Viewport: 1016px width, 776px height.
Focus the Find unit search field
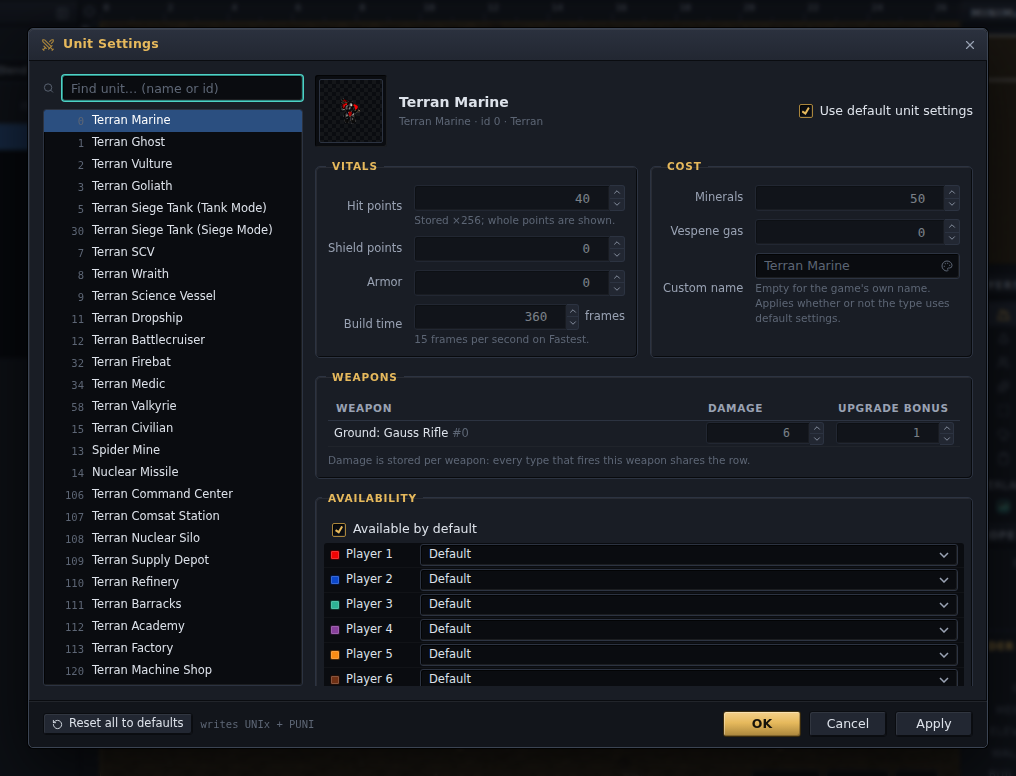click(182, 88)
